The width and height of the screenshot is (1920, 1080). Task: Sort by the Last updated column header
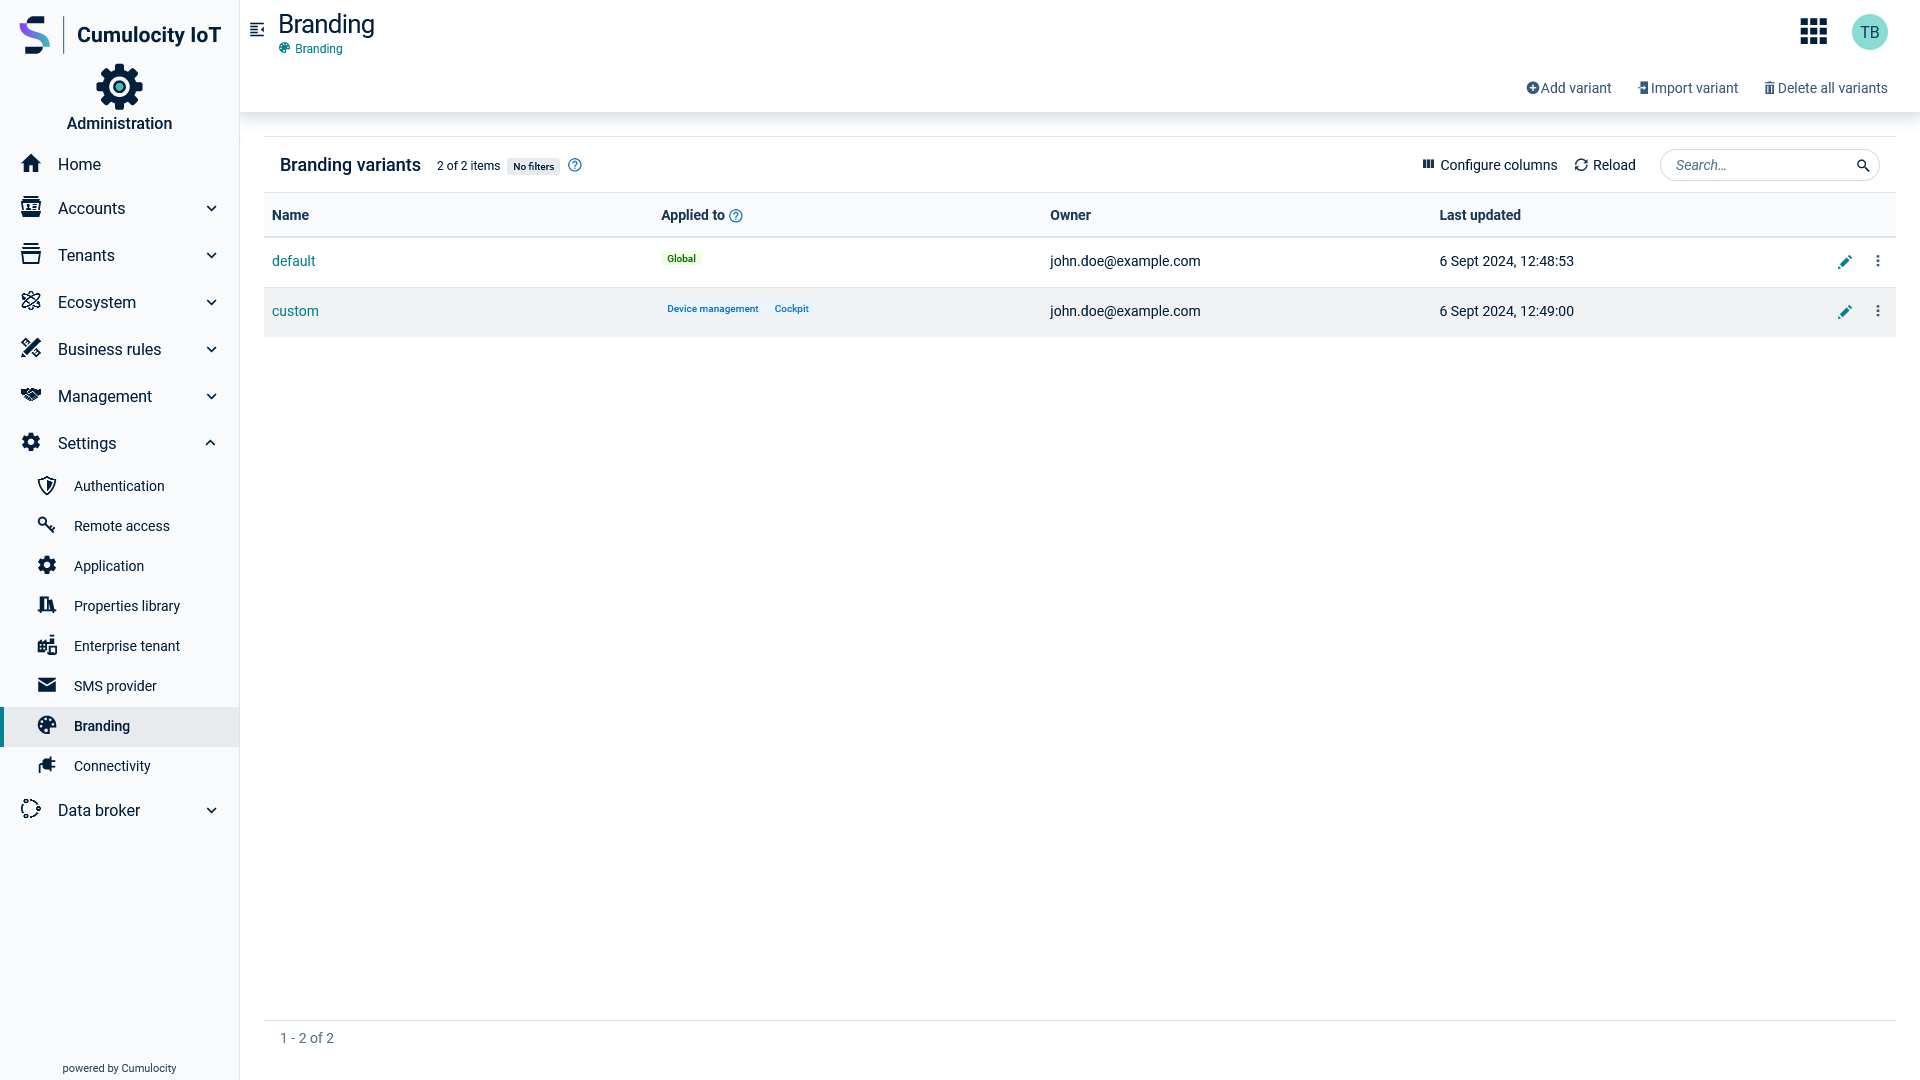pos(1480,215)
